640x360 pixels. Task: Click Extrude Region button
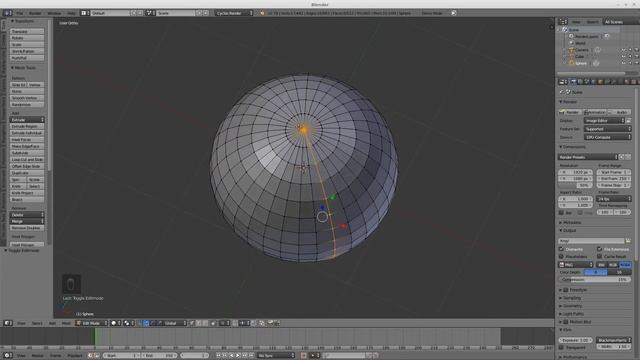point(27,126)
